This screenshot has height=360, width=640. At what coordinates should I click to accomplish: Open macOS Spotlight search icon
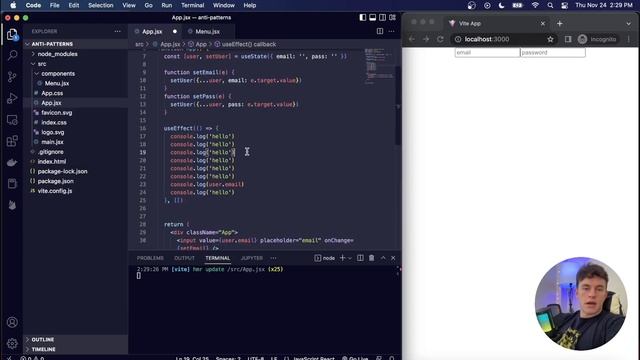pyautogui.click(x=550, y=5)
